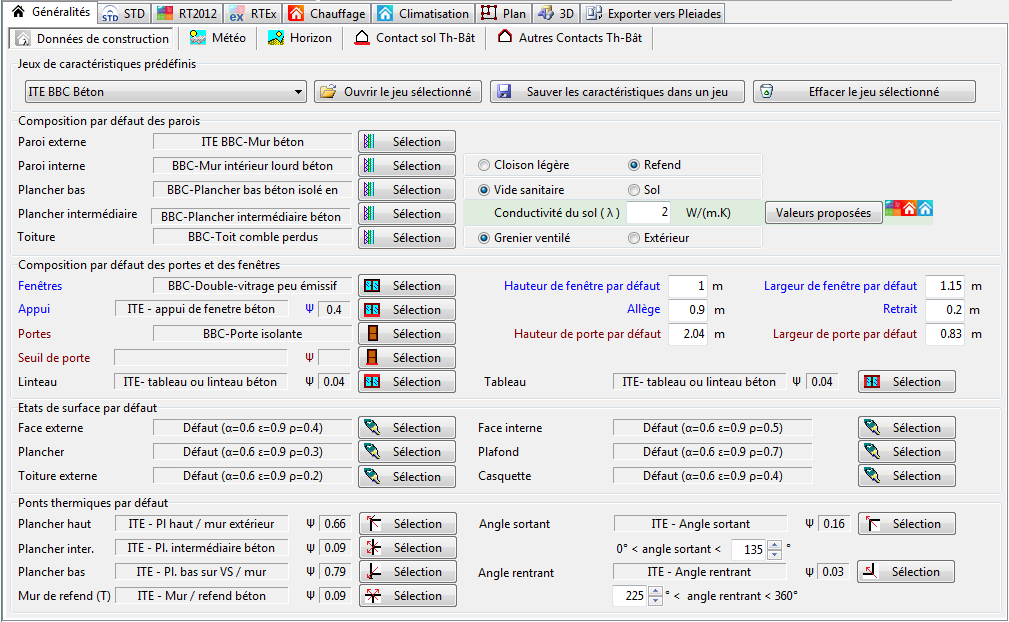Select Angle rentrant thermal bridge

[905, 572]
